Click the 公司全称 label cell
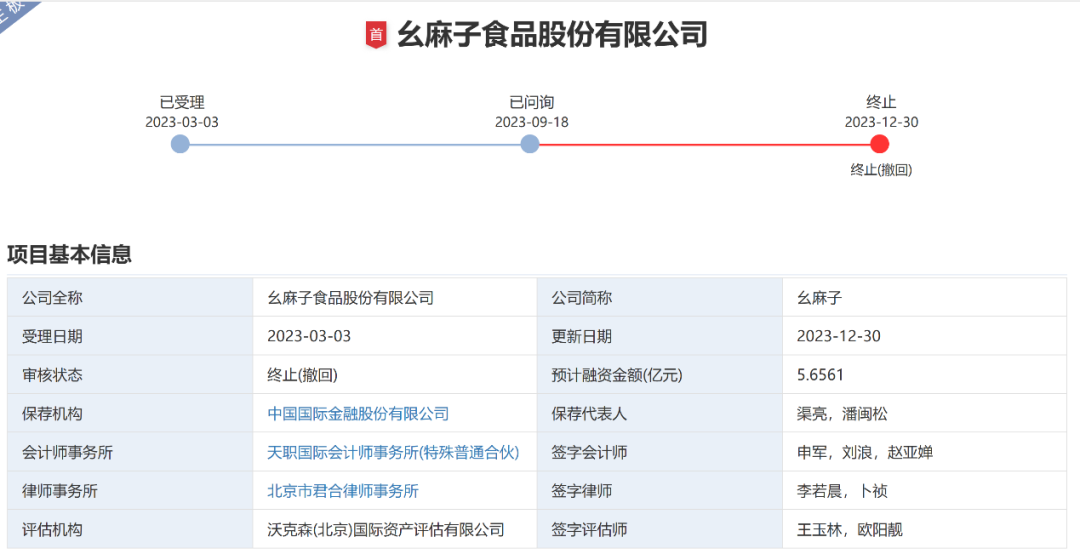Screen dimensions: 1080x554 tap(130, 298)
